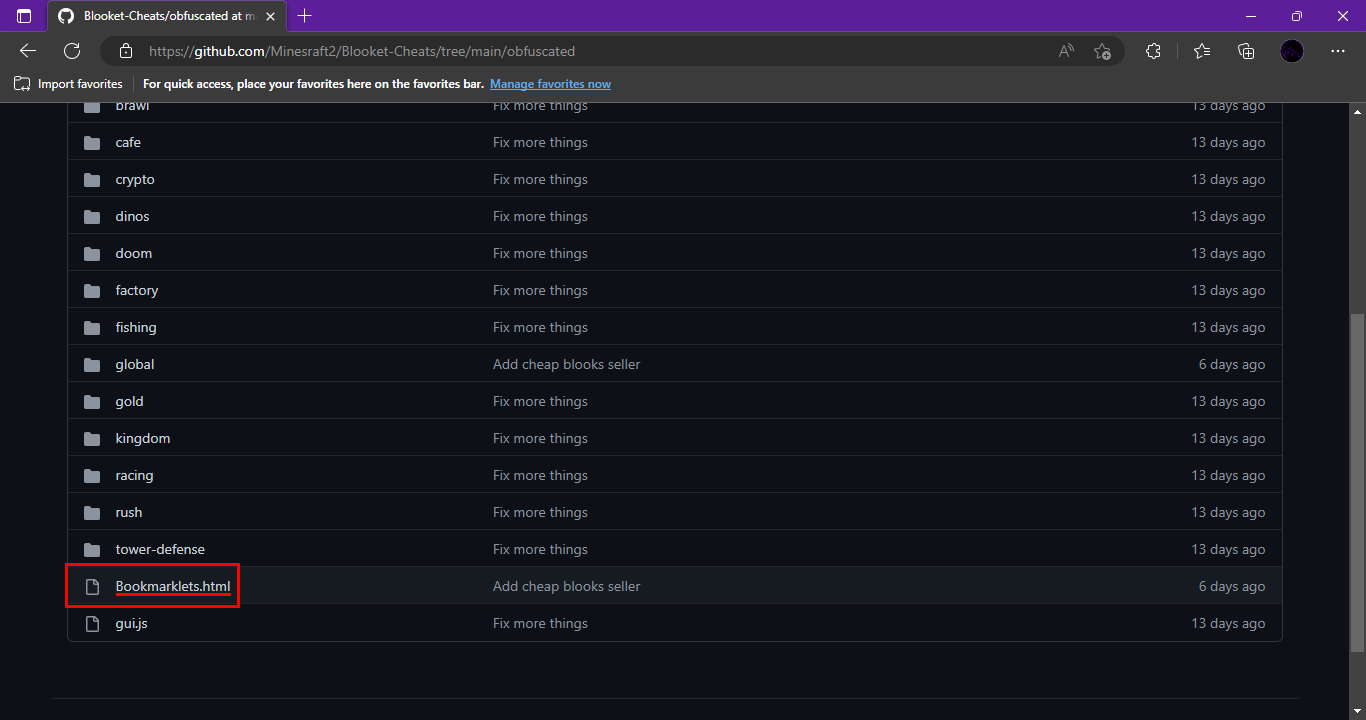Screen dimensions: 1366x720
Task: Open the Collections panel
Action: 1246,51
